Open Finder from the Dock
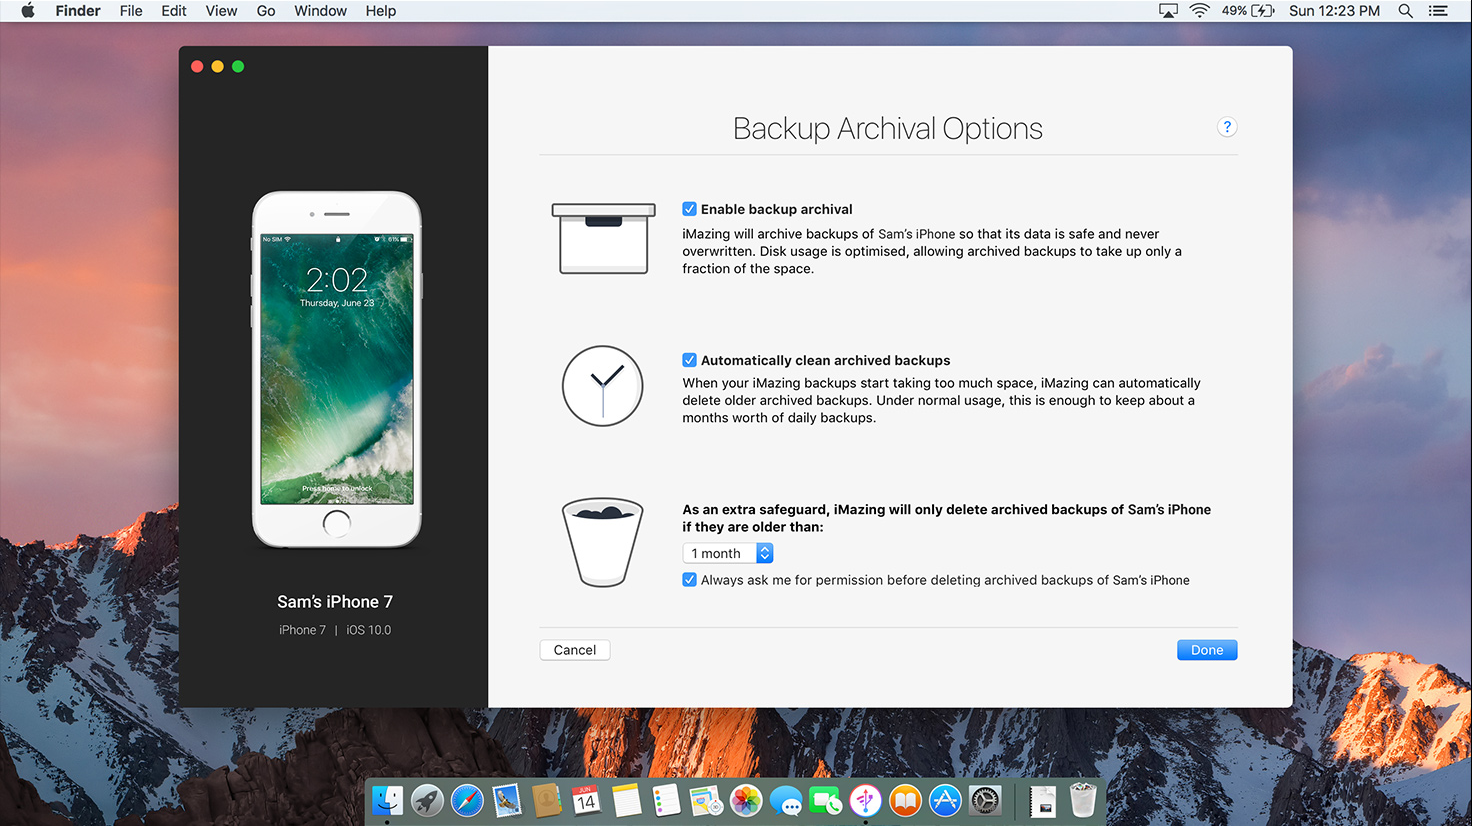Viewport: 1472px width, 826px height. coord(387,800)
